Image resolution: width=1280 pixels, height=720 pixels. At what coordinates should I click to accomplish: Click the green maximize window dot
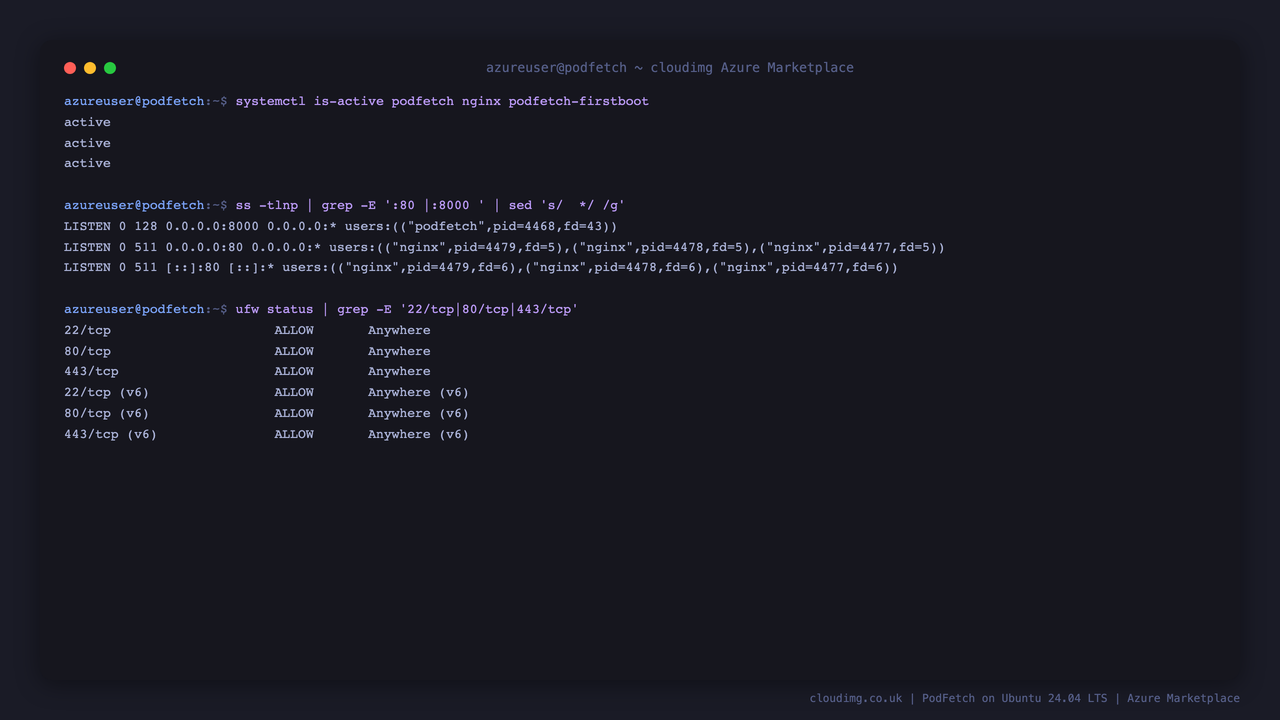(110, 68)
